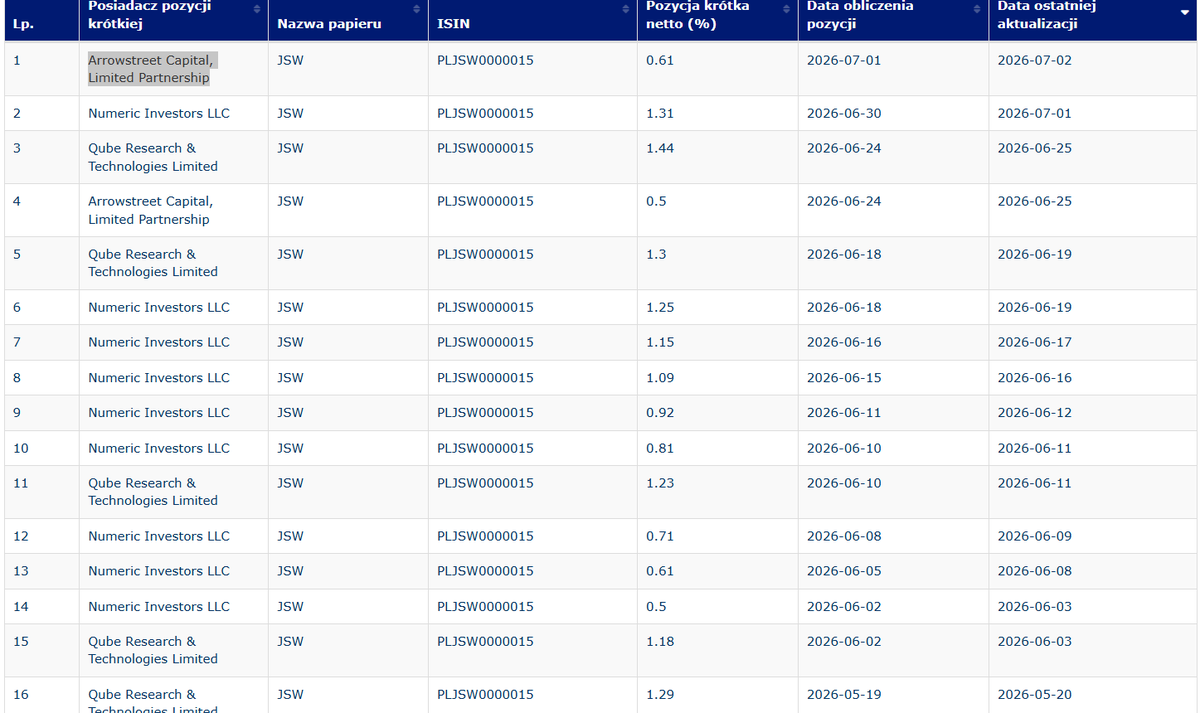Click net short position 1.18
Image resolution: width=1200 pixels, height=713 pixels.
click(x=660, y=642)
